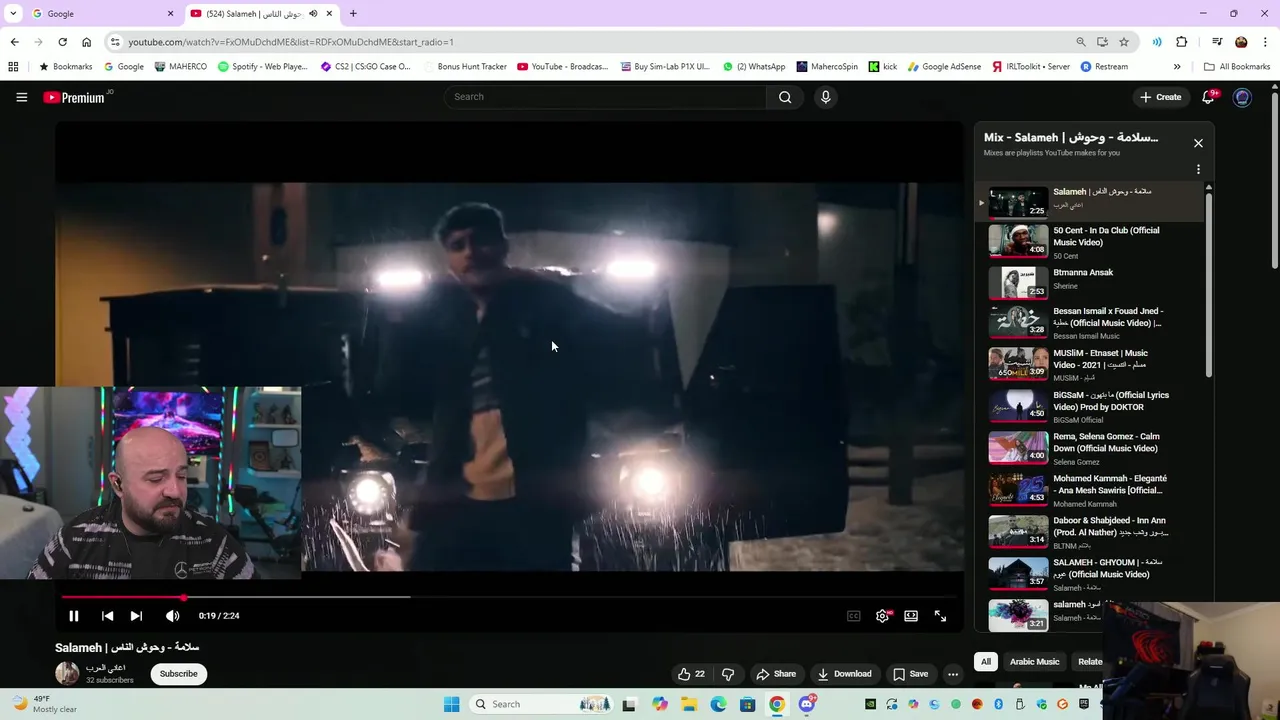Focus the YouTube search box
The height and width of the screenshot is (720, 1280).
[606, 97]
